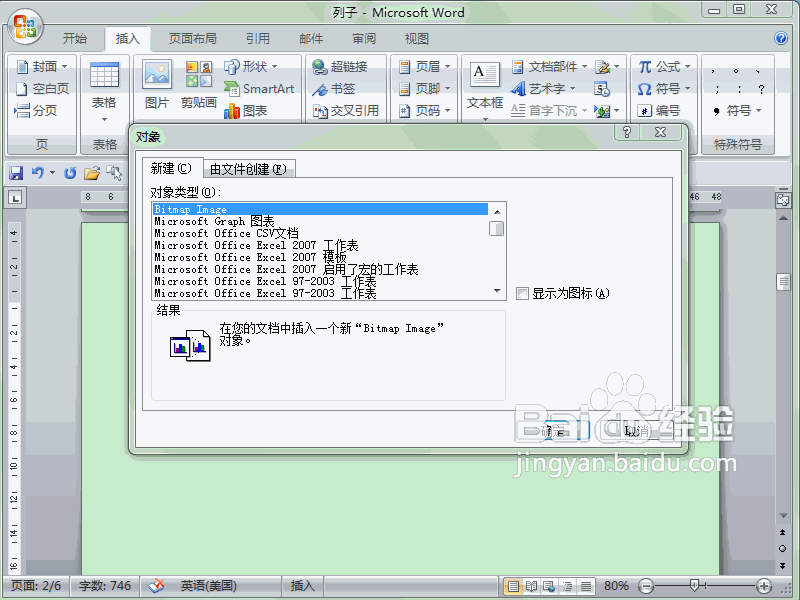The height and width of the screenshot is (600, 800).
Task: Click the object type list scrollbar thumb
Action: pyautogui.click(x=496, y=229)
